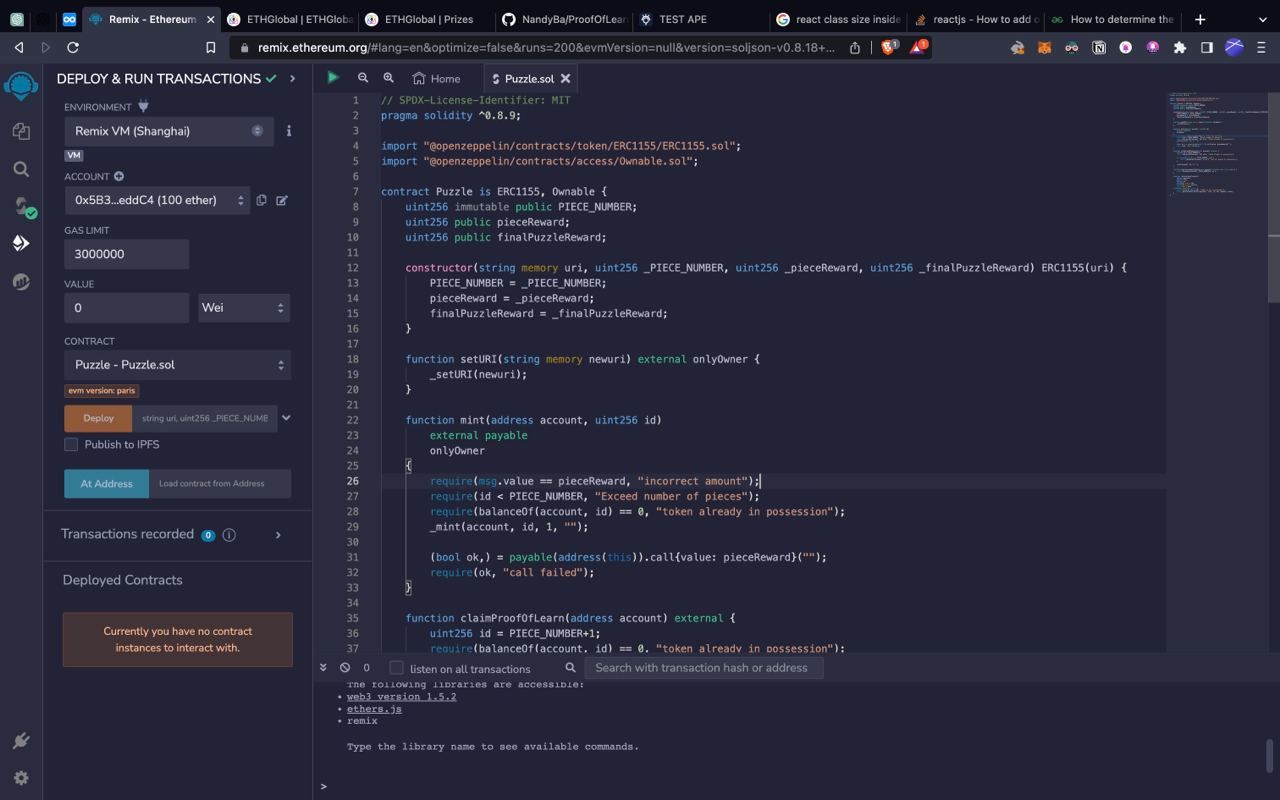Screen dimensions: 1280x800
Task: Expand the Transactions recorded section
Action: coord(278,535)
